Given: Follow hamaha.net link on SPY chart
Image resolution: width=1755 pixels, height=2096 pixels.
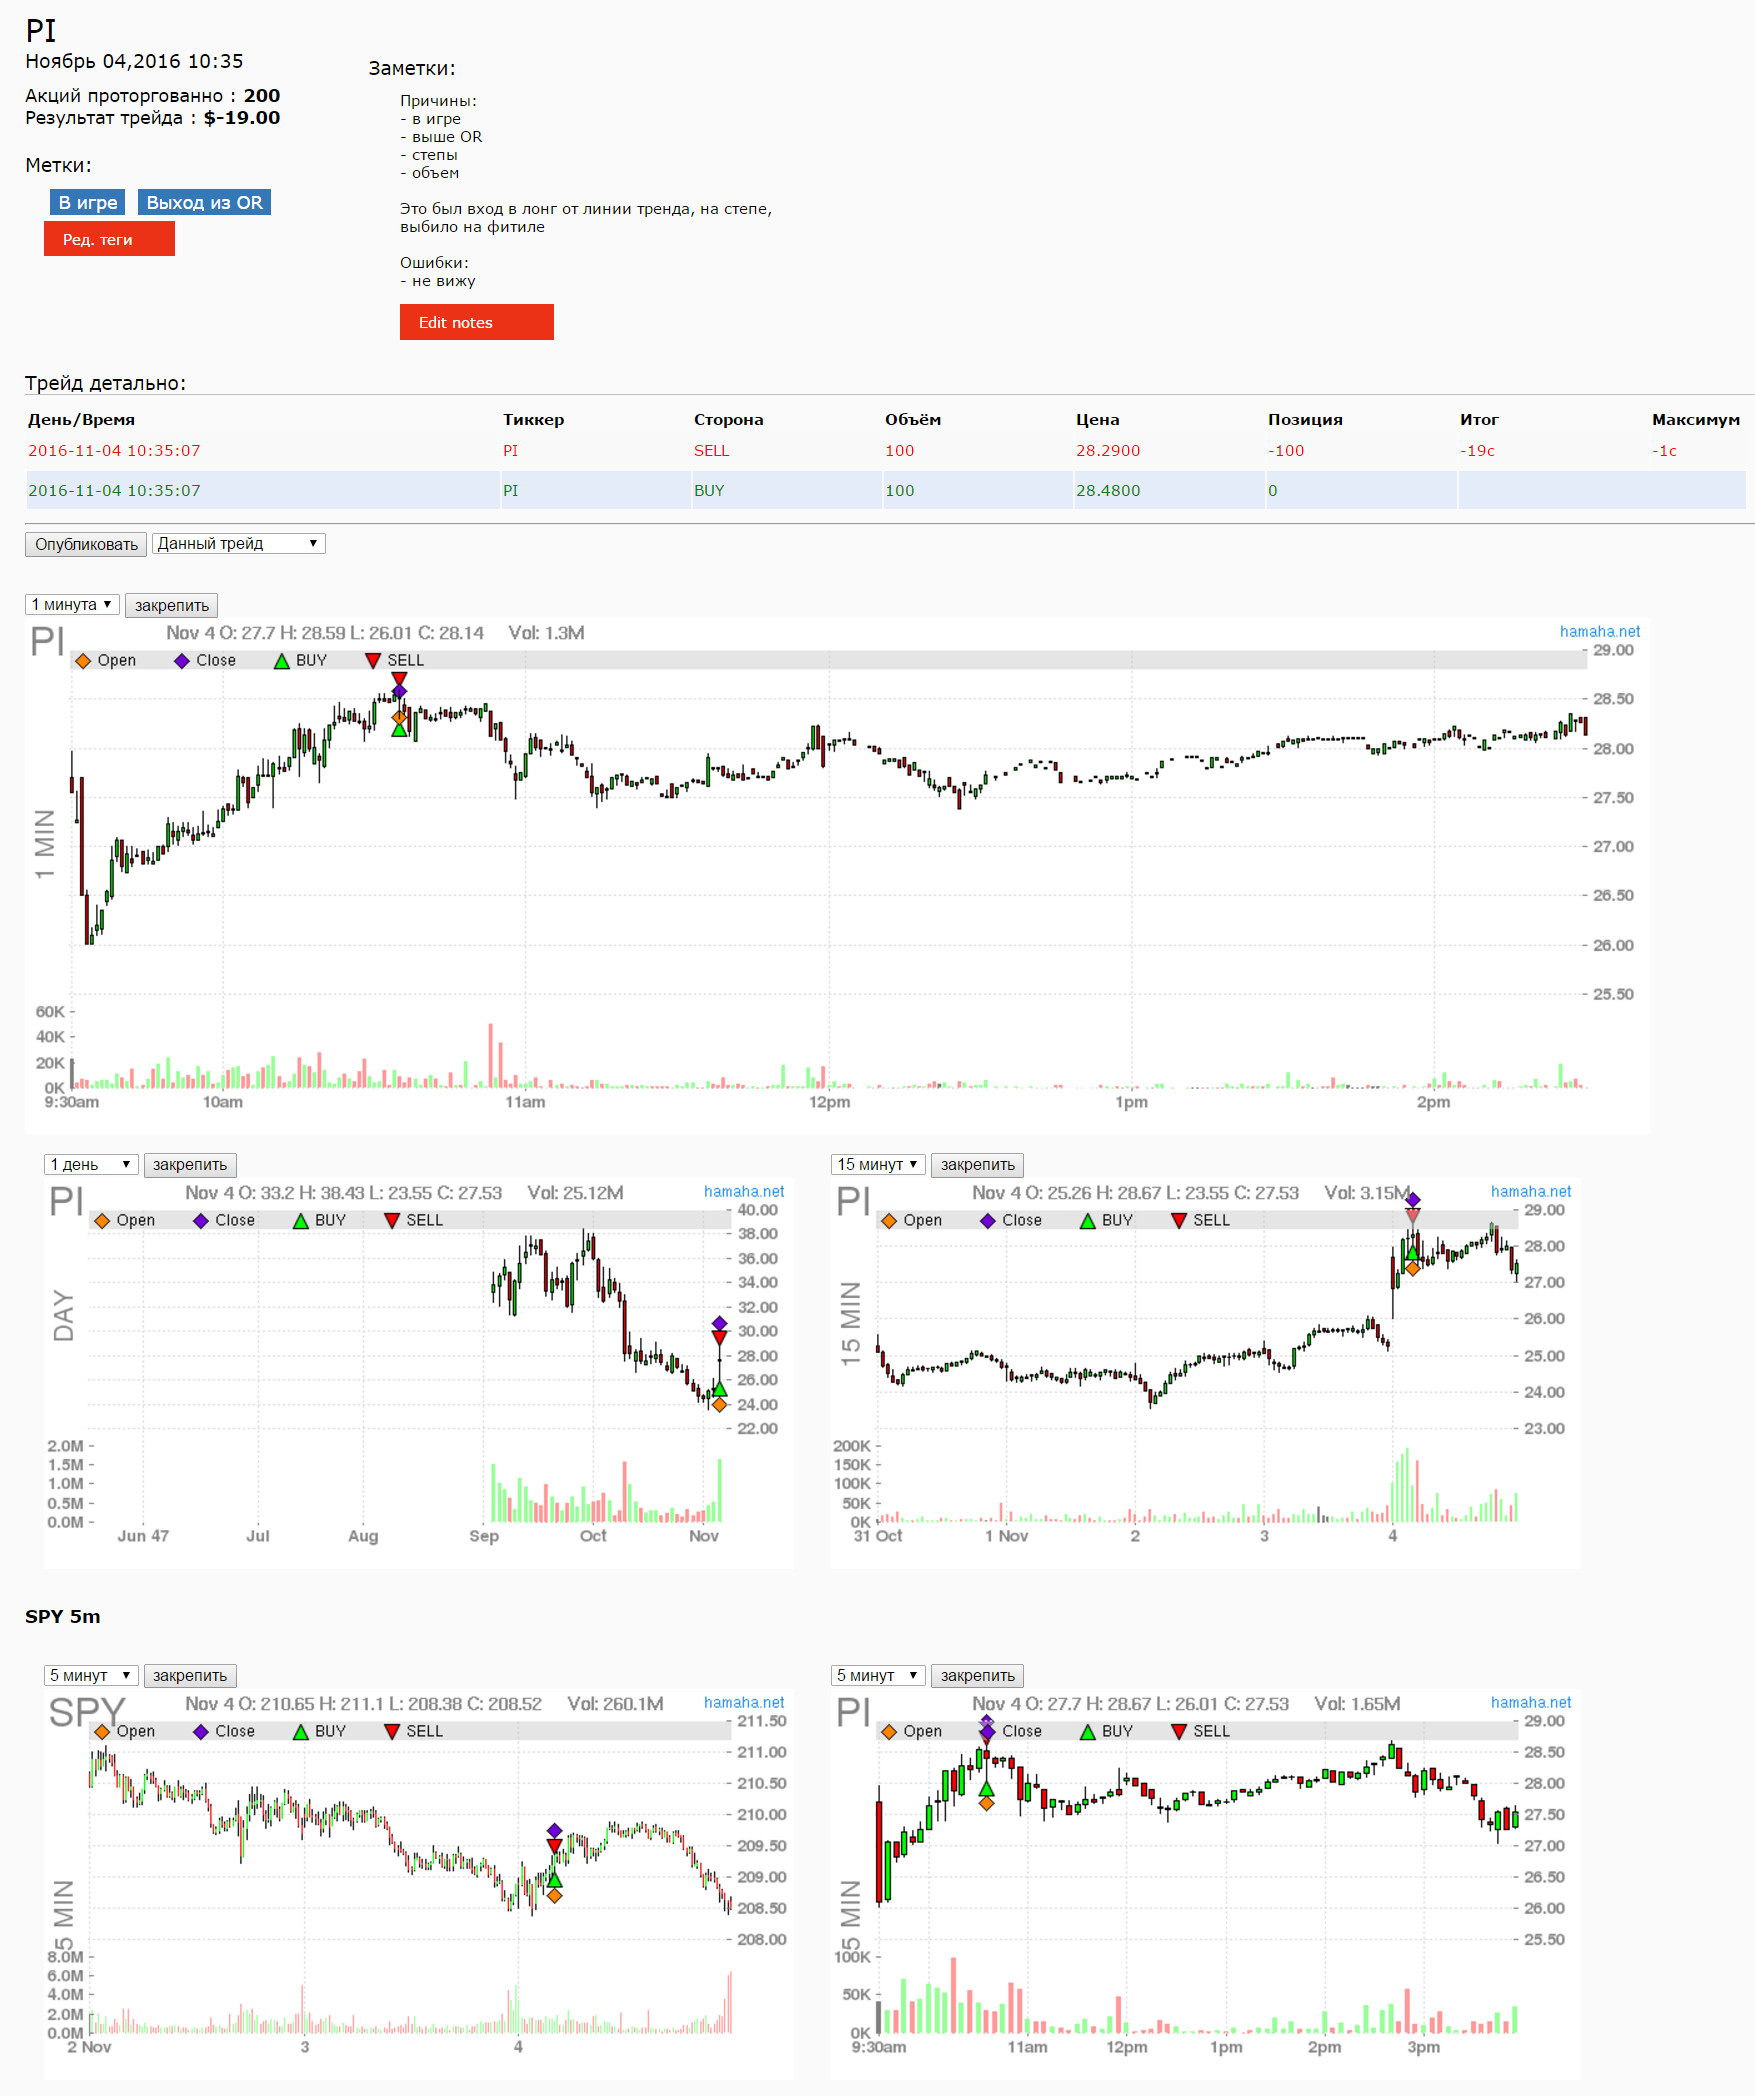Looking at the screenshot, I should 743,1703.
